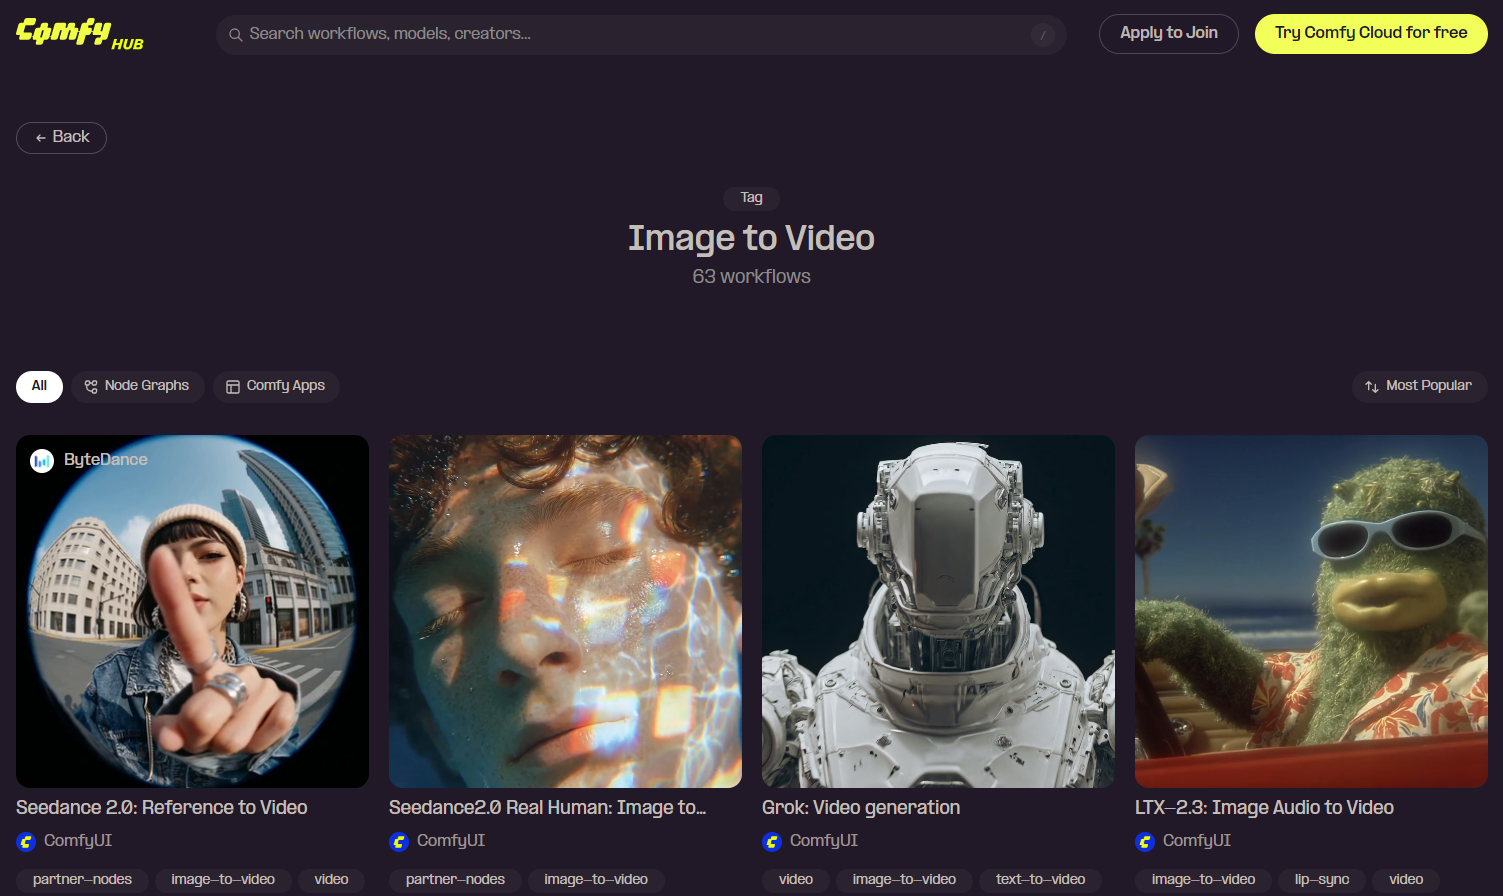Click the ComfyUI badge under LTX-2.3 card
Image resolution: width=1503 pixels, height=896 pixels.
1145,842
